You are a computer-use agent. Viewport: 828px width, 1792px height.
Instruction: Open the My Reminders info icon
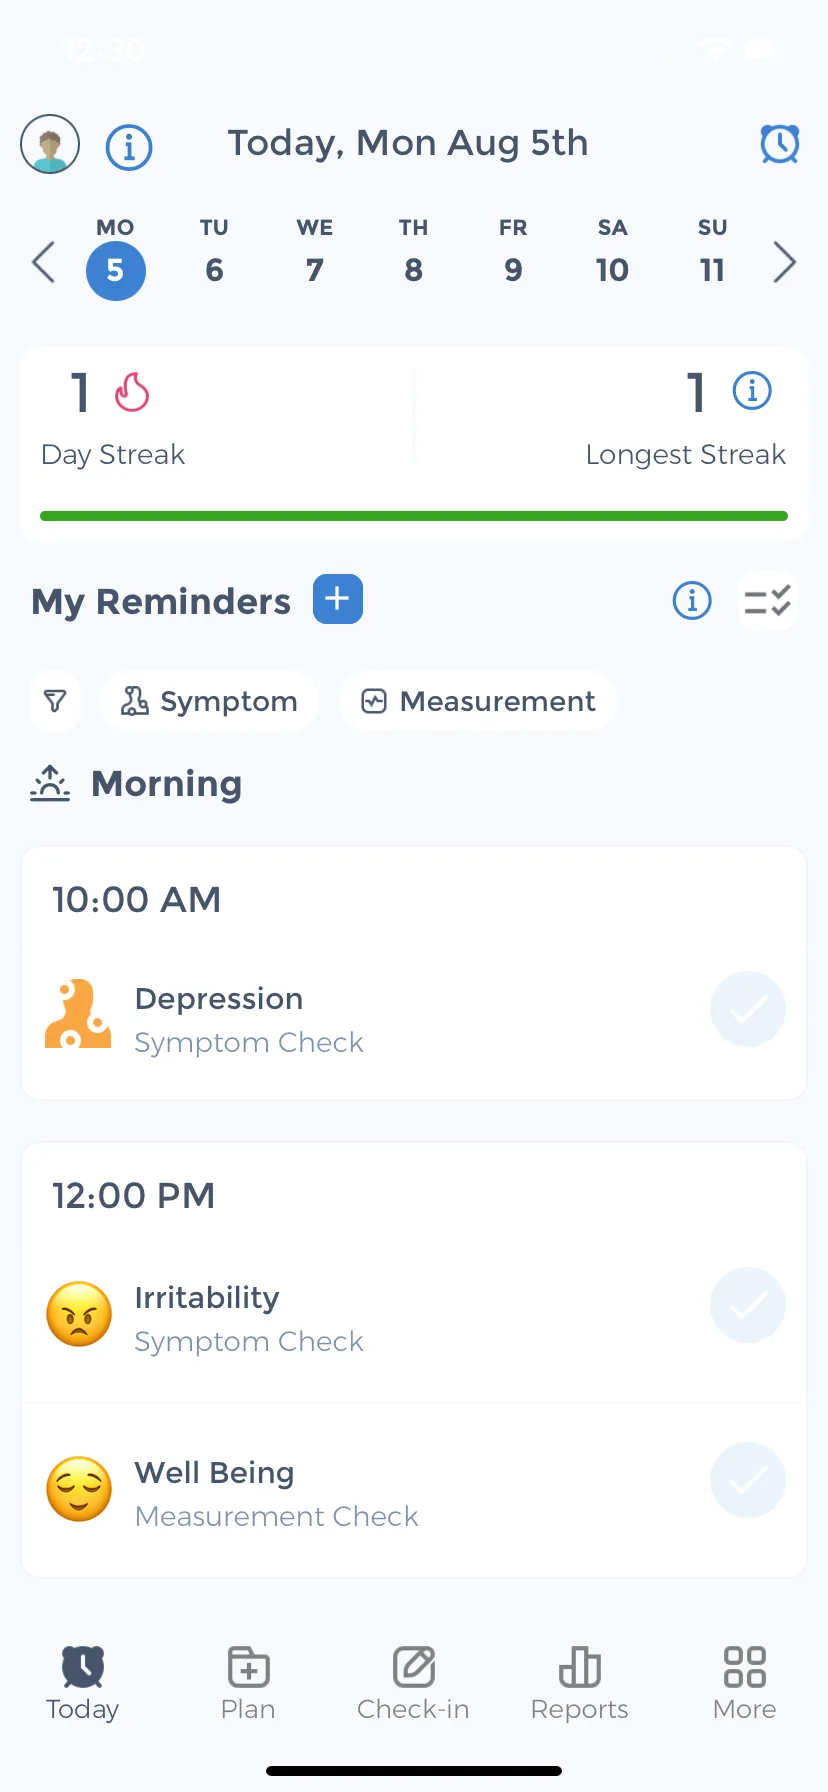tap(692, 601)
